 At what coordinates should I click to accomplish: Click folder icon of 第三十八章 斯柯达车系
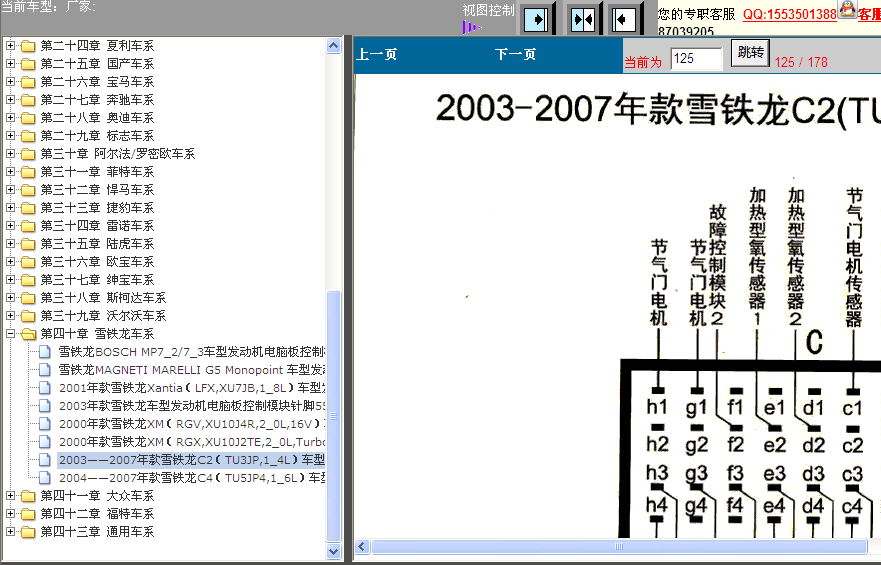[x=28, y=297]
